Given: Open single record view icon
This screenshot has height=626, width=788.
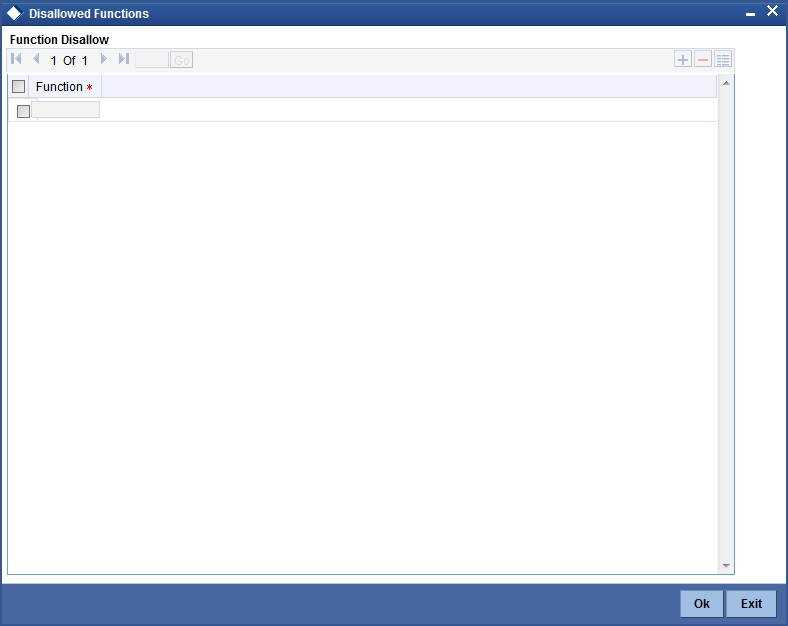Looking at the screenshot, I should (723, 60).
